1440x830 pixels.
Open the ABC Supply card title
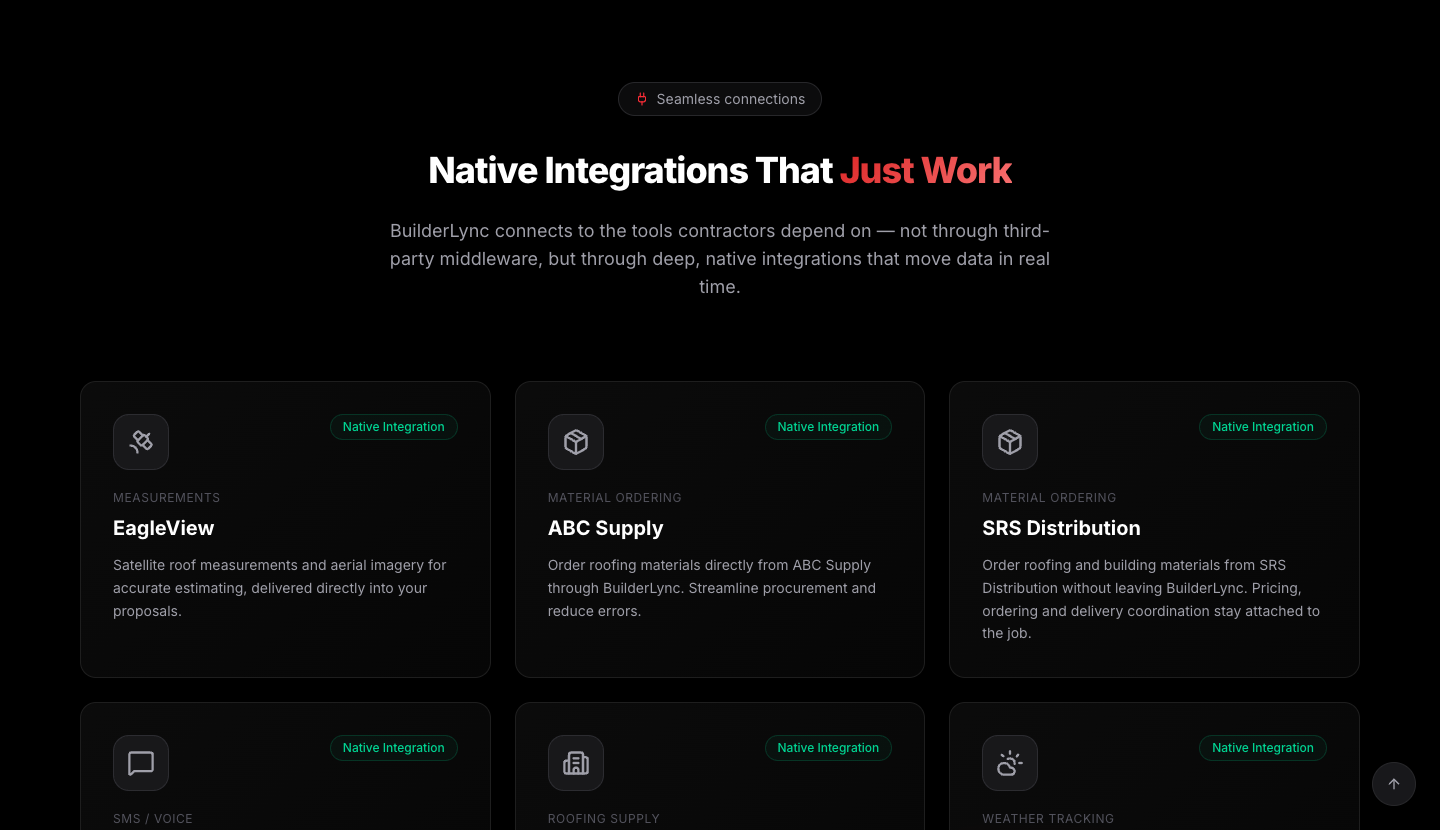pos(605,528)
